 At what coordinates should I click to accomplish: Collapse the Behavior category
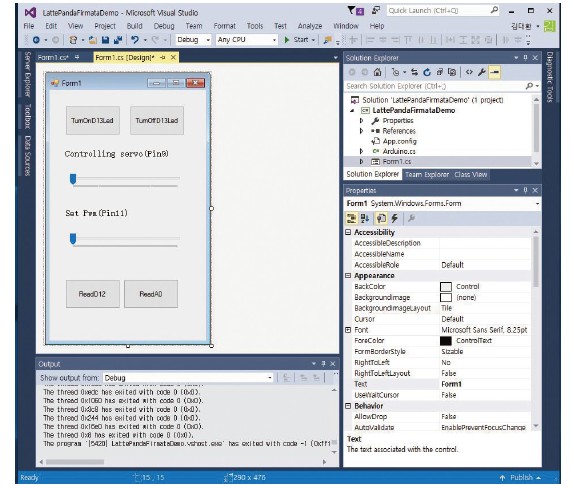pos(348,406)
